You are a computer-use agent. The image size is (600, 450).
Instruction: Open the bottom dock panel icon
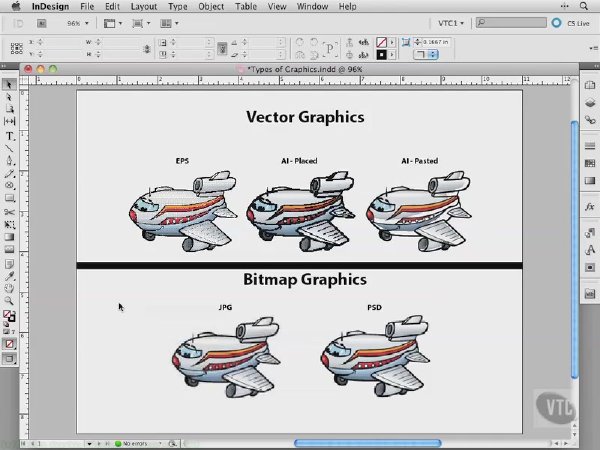pyautogui.click(x=590, y=293)
